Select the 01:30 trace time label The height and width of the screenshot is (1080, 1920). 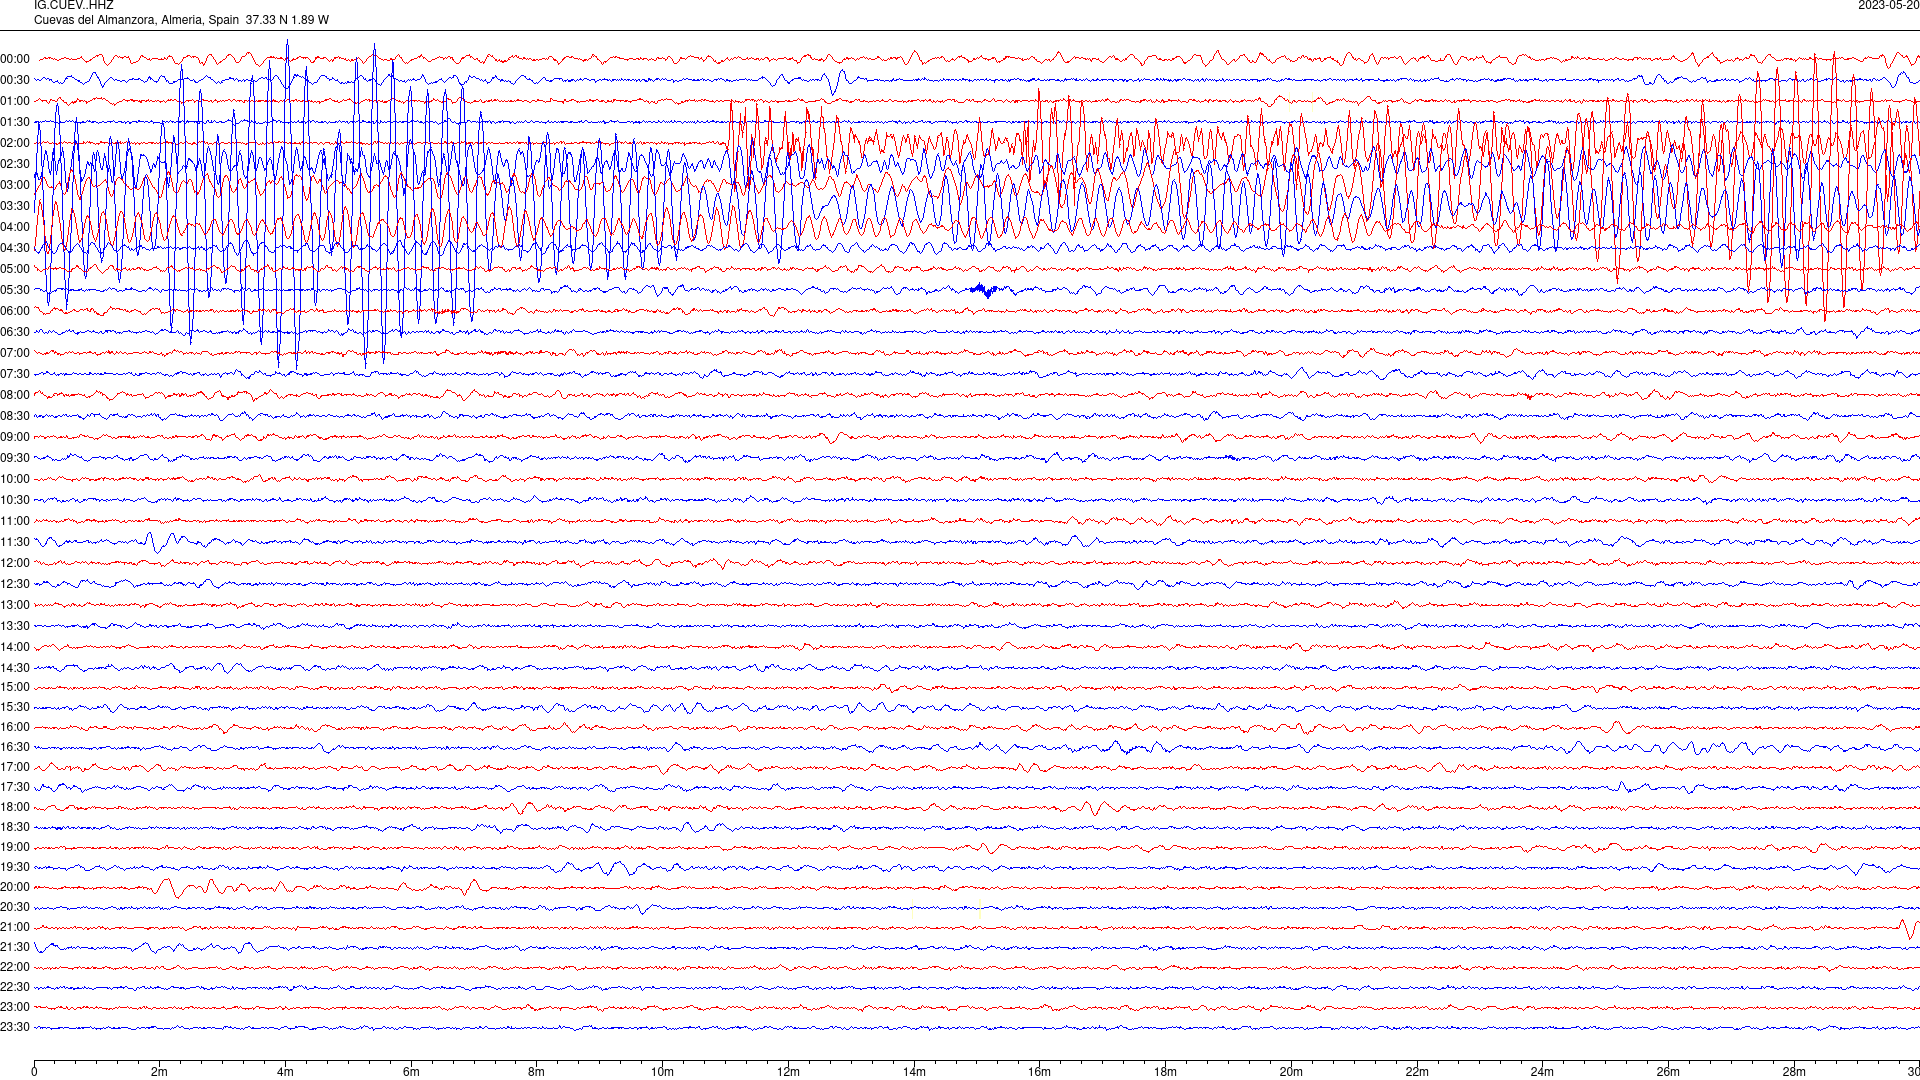15,122
